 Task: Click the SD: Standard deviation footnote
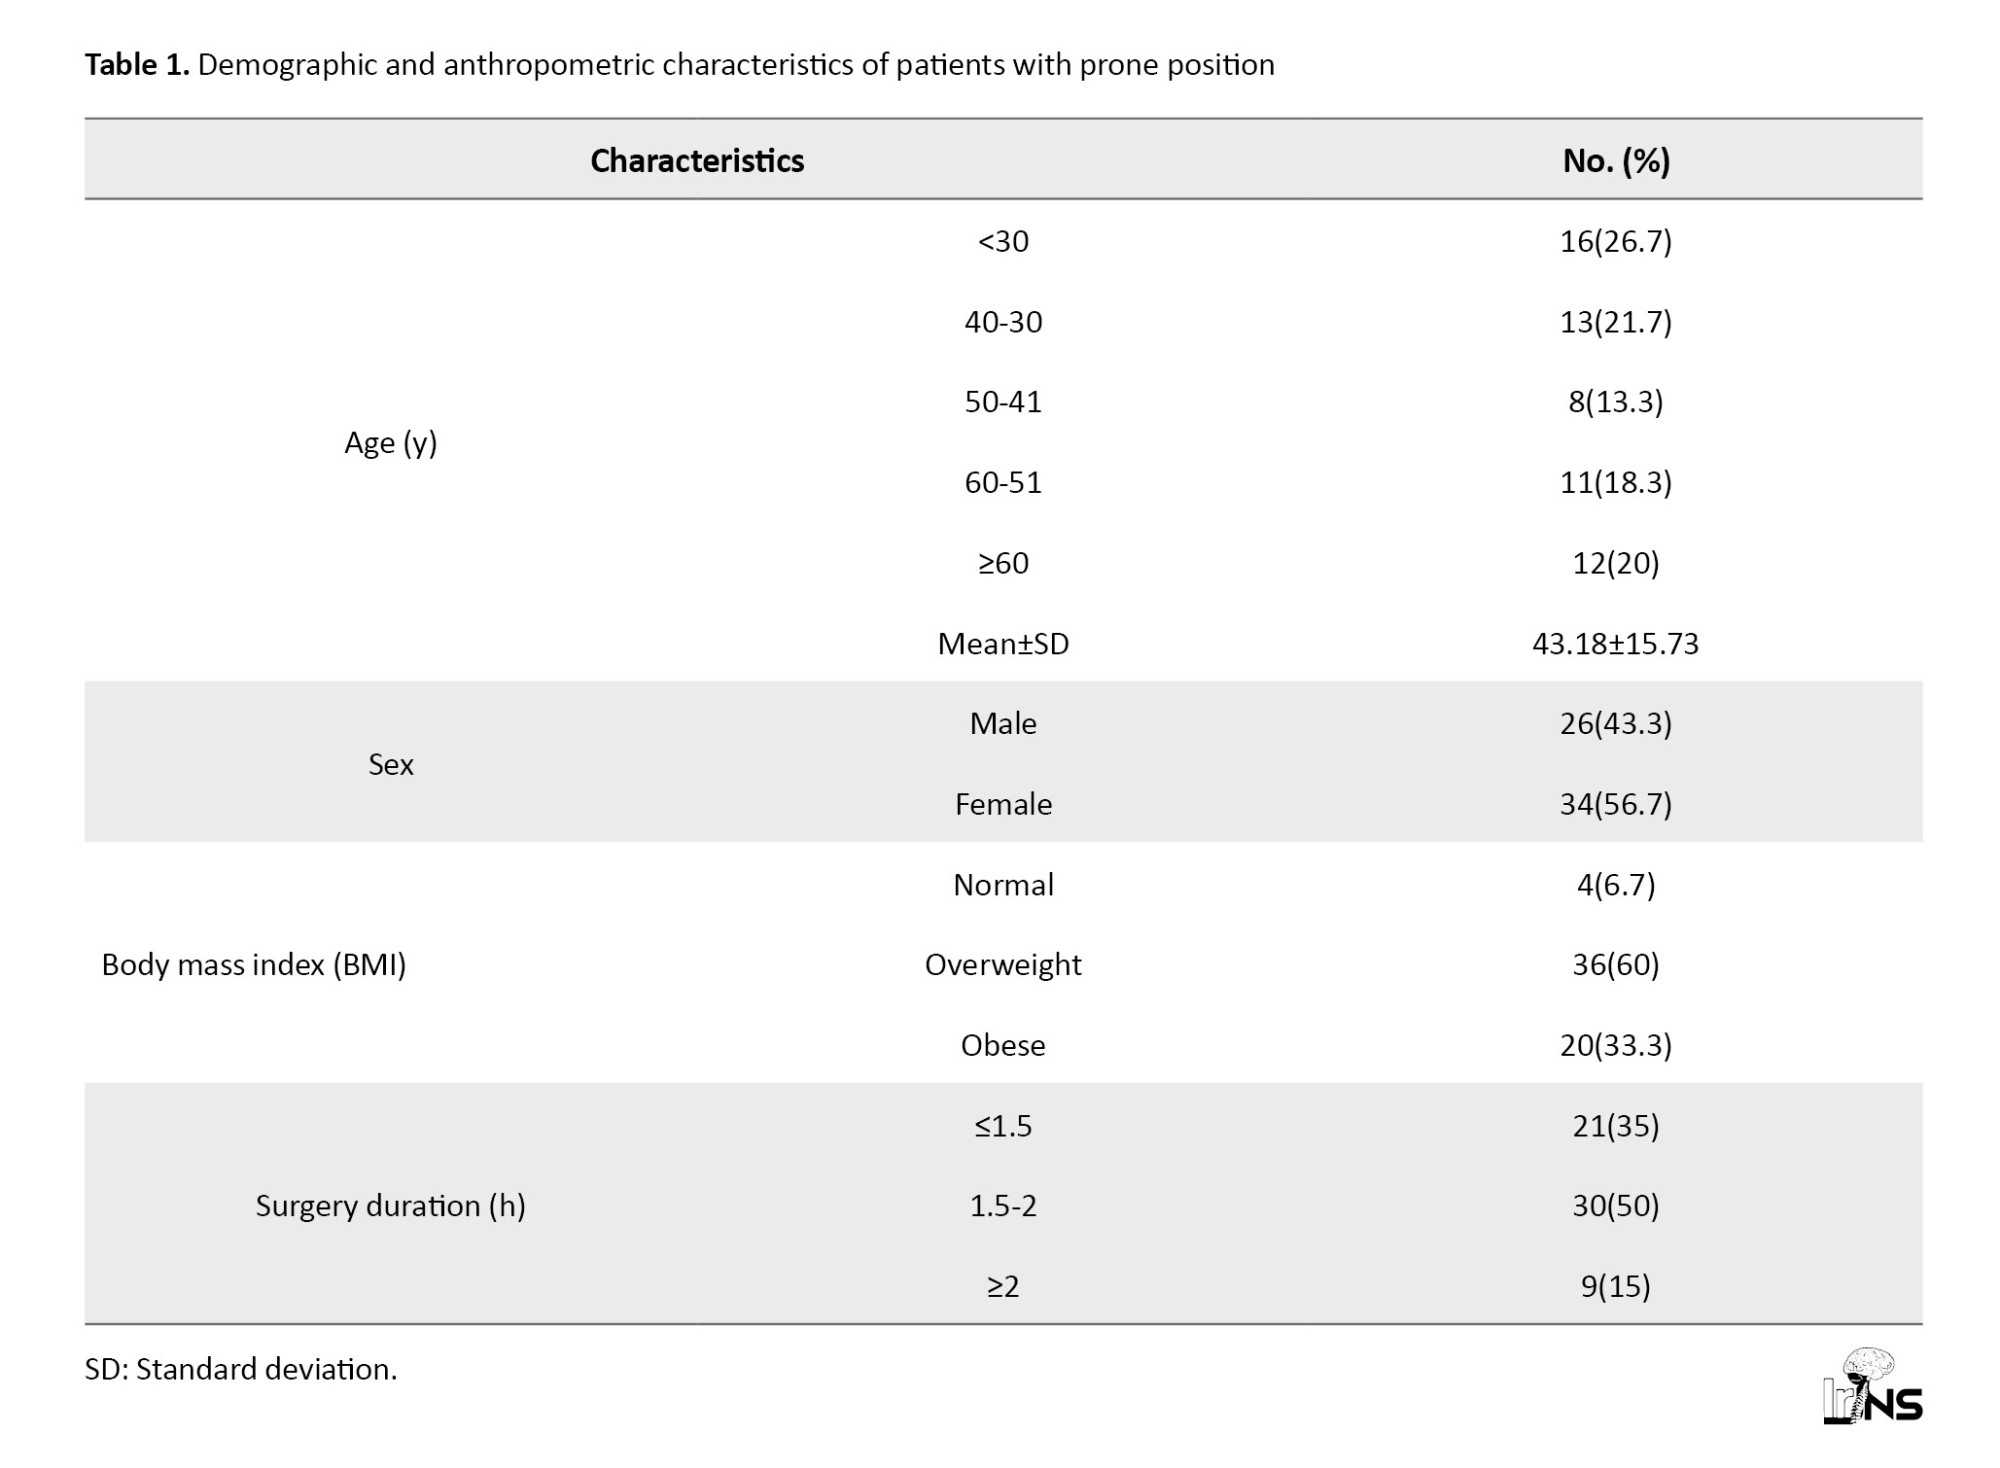point(241,1369)
